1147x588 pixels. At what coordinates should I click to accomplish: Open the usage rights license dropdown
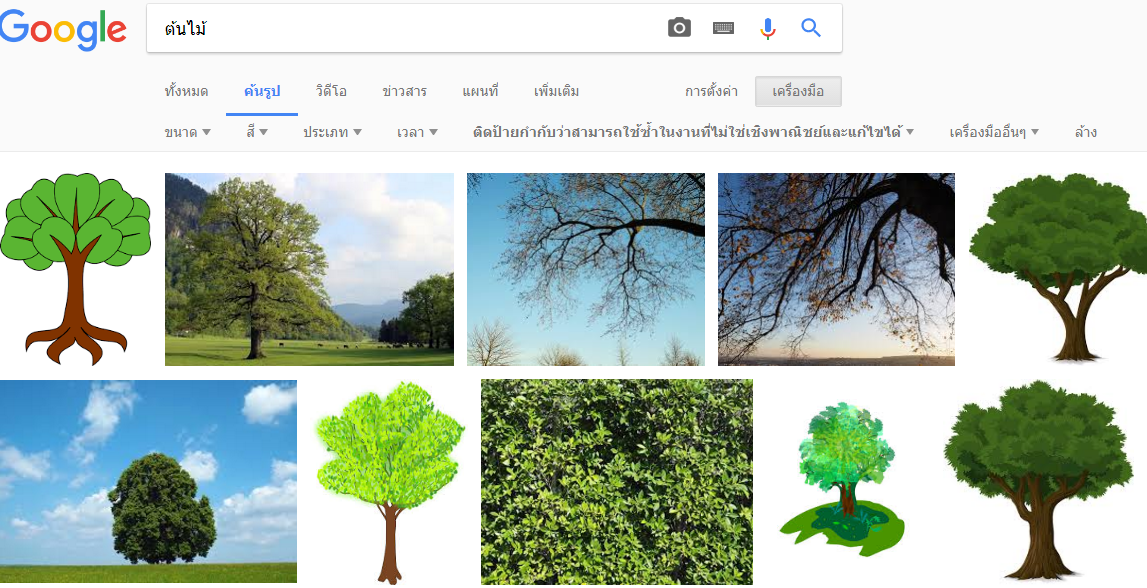[x=693, y=132]
